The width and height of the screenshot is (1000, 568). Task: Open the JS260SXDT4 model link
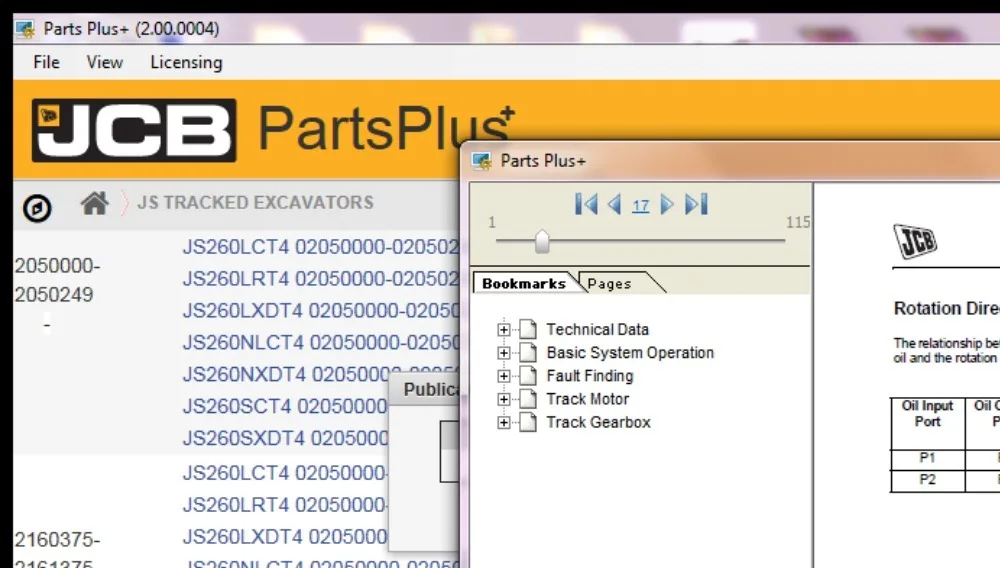click(285, 439)
